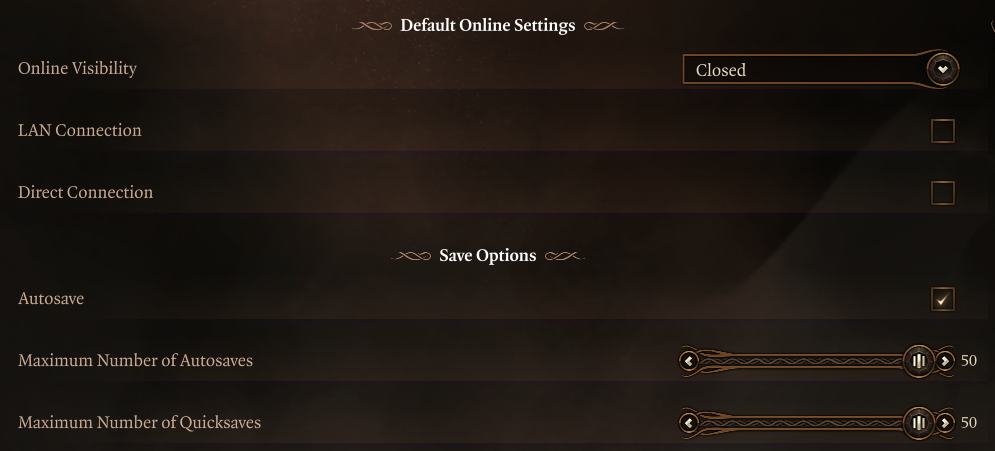The height and width of the screenshot is (451, 995).
Task: Click the Autosave setting label
Action: pyautogui.click(x=51, y=298)
